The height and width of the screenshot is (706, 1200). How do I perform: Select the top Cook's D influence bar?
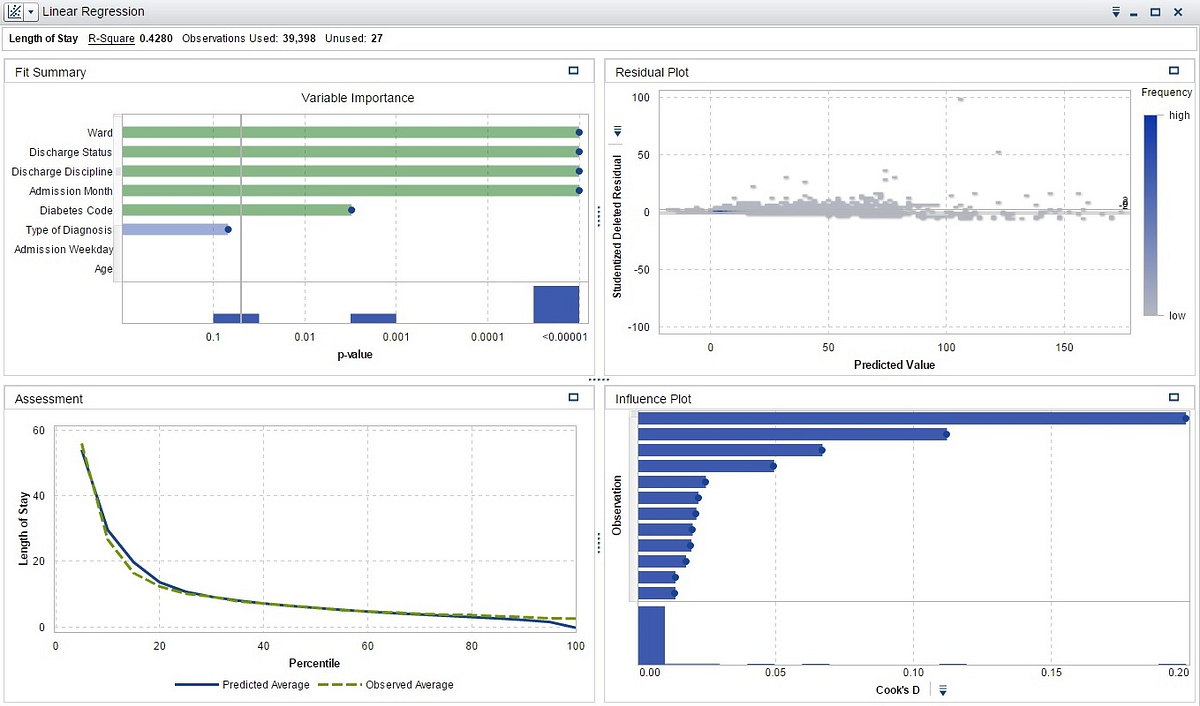912,418
